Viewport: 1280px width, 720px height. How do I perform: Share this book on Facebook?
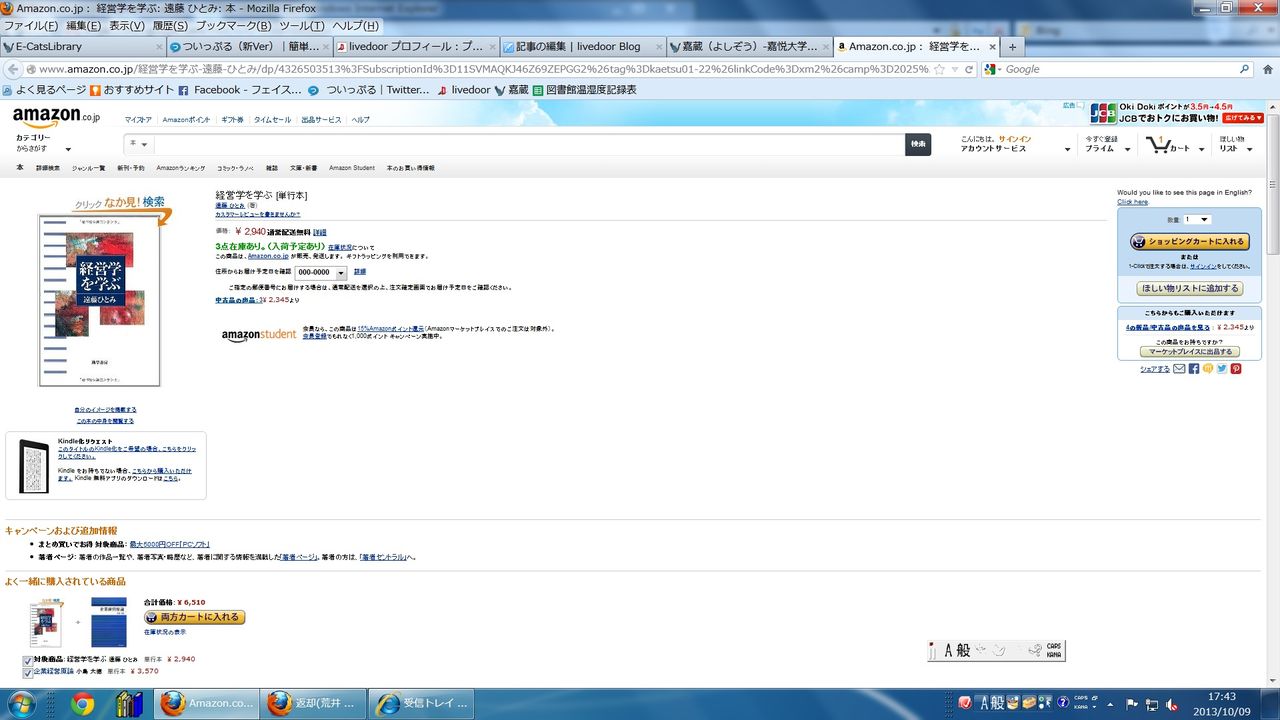[1193, 369]
